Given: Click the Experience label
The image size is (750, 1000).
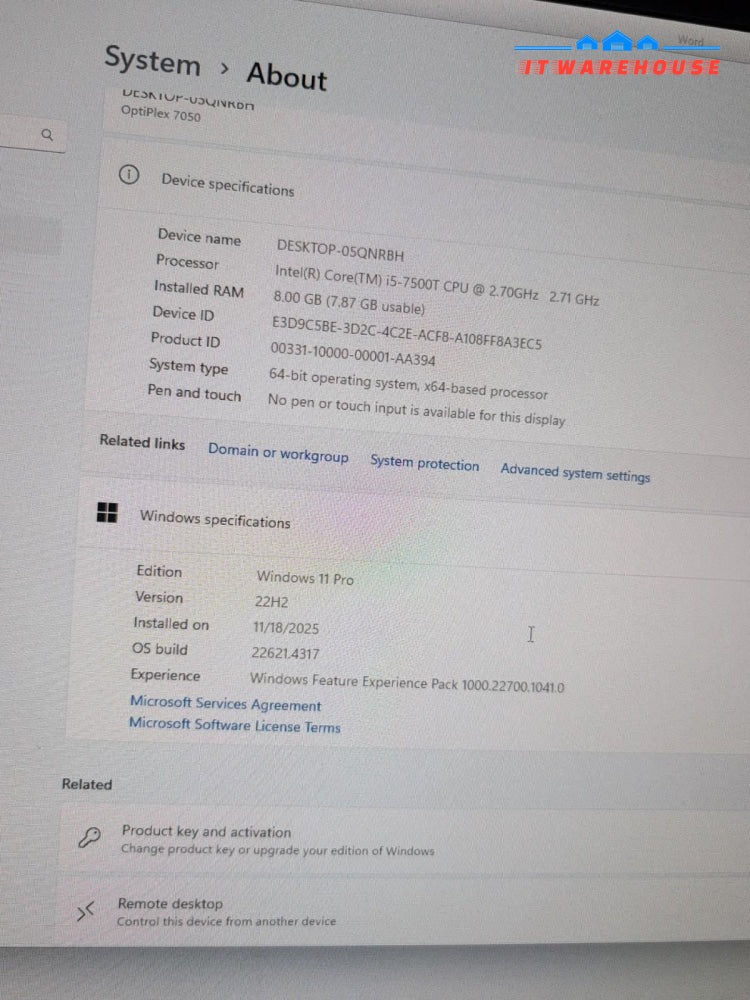Looking at the screenshot, I should [165, 674].
